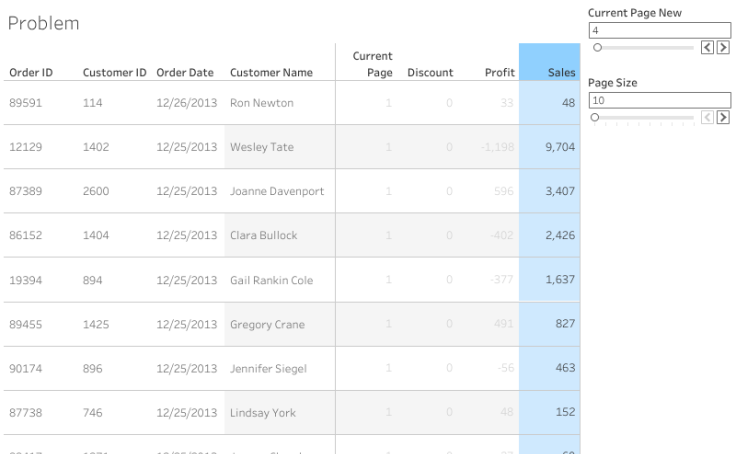The image size is (736, 454).
Task: Click the Page Size decrease arrow
Action: tap(709, 117)
